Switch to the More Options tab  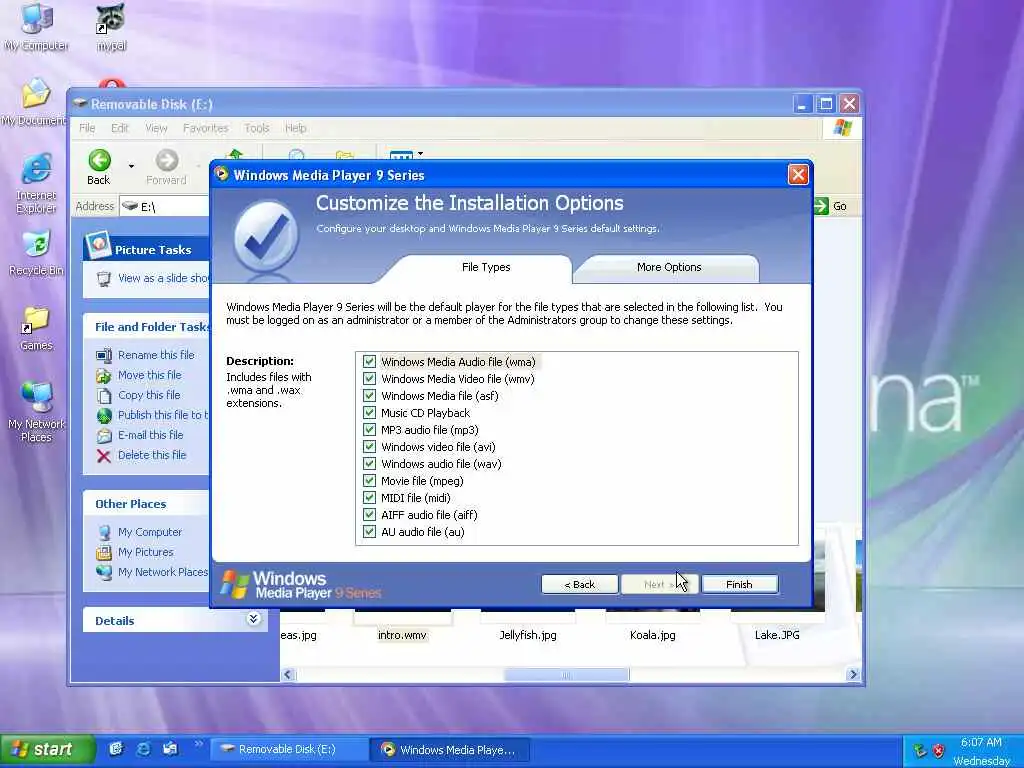pyautogui.click(x=669, y=268)
